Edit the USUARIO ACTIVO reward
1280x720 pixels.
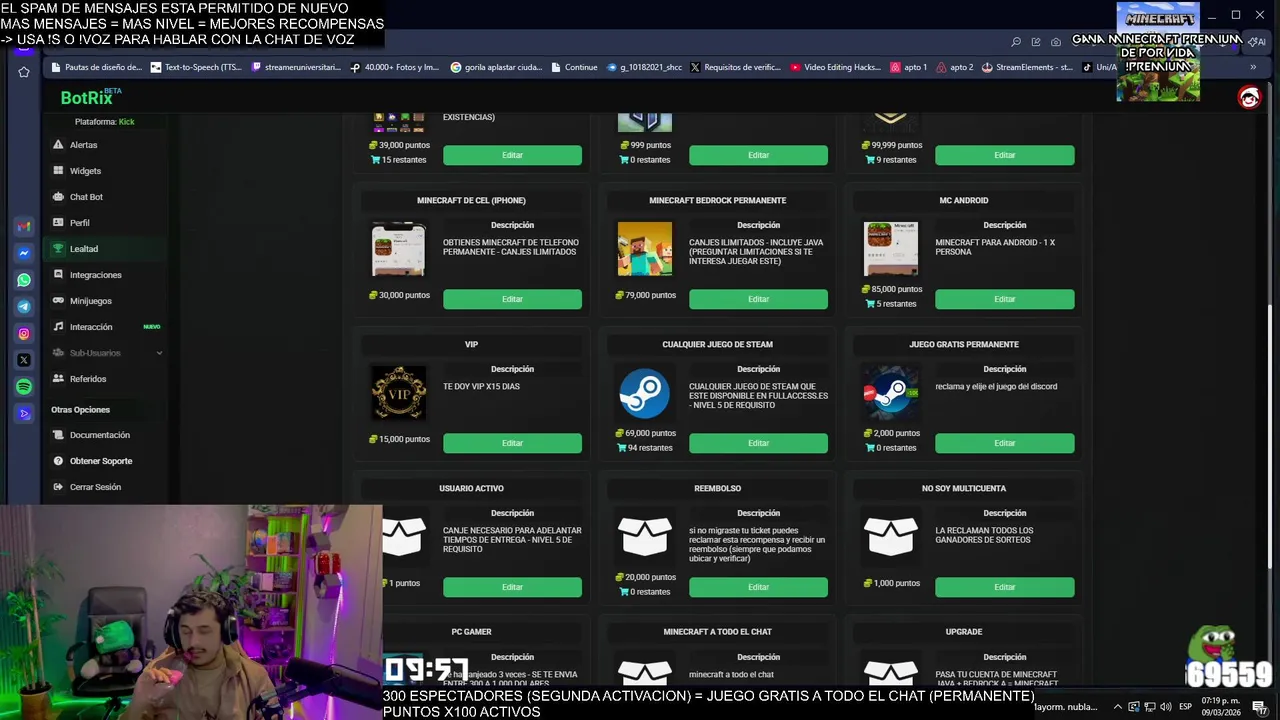click(512, 587)
